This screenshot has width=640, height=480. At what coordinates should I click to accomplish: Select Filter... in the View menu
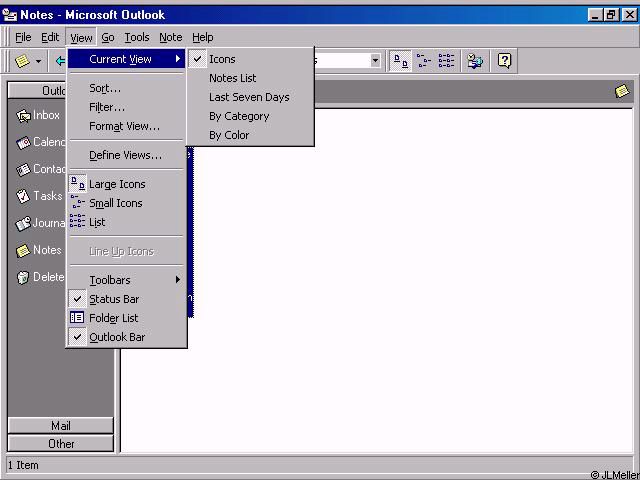click(126, 107)
